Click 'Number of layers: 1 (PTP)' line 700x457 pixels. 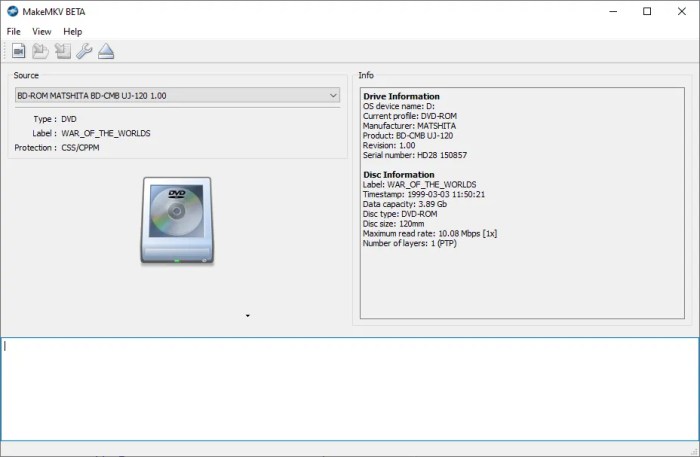click(x=409, y=244)
